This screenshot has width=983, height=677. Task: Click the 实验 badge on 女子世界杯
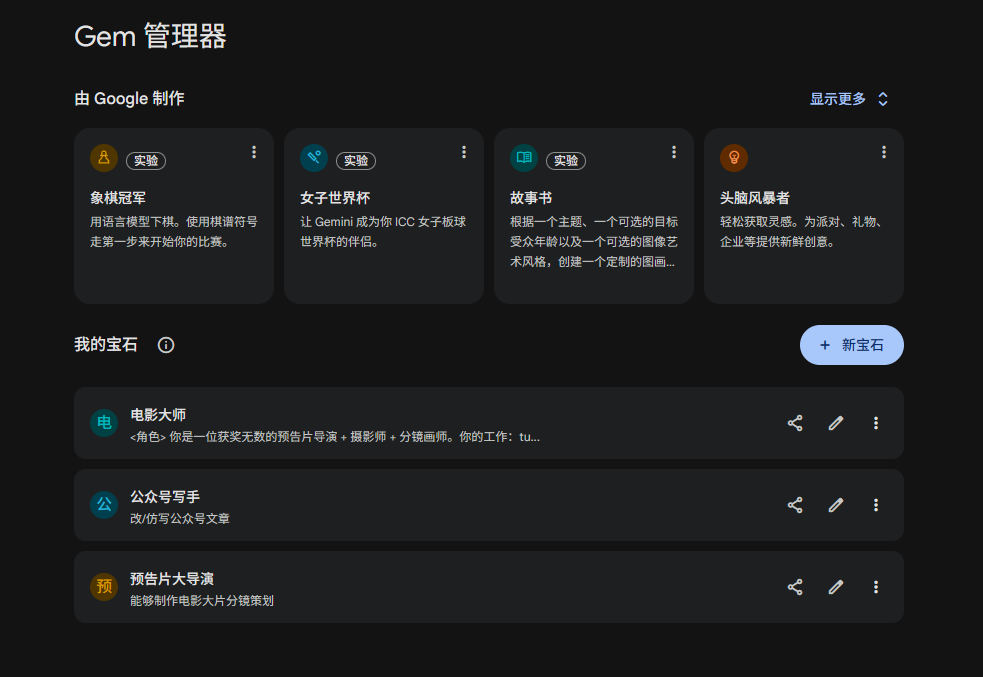pyautogui.click(x=356, y=159)
